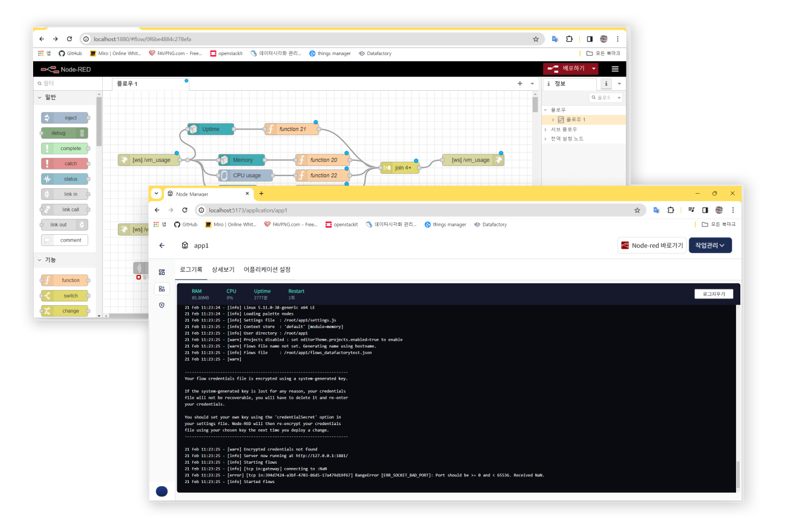Click the info sidebar search field
786x525 pixels.
[x=606, y=97]
